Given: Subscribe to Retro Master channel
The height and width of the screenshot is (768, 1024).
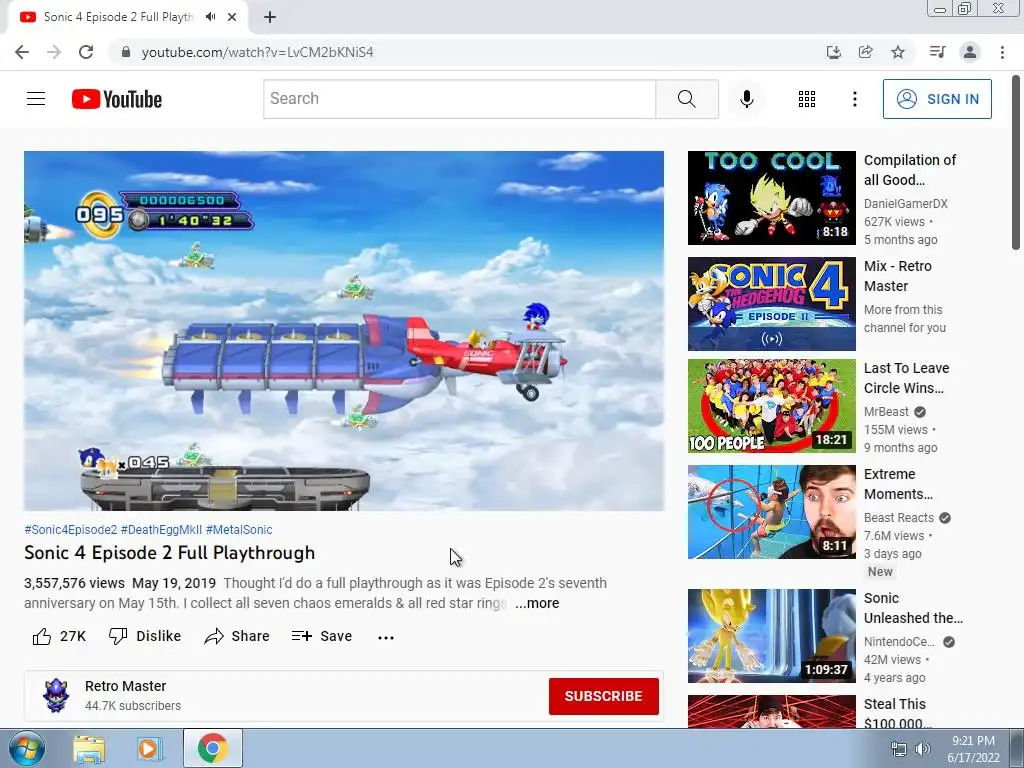Looking at the screenshot, I should tap(603, 696).
